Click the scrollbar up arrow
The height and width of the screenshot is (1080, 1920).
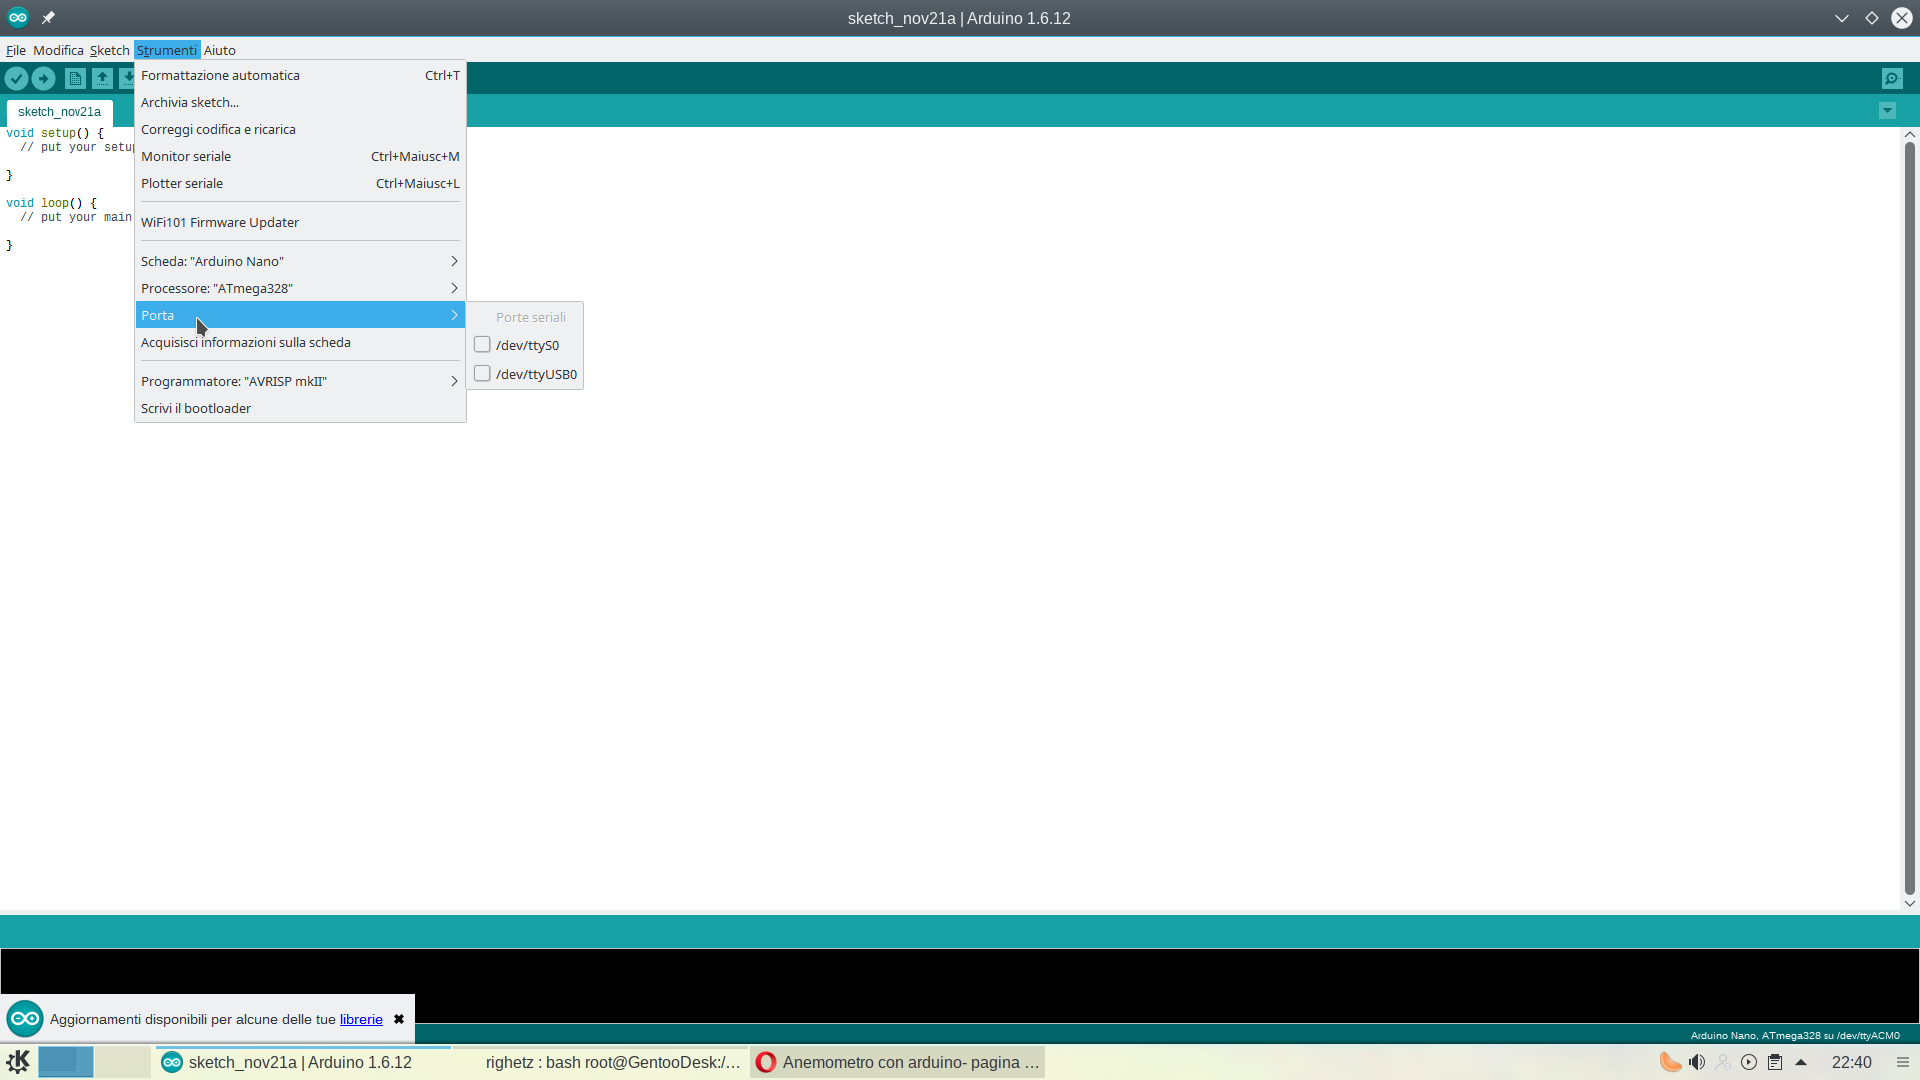[x=1909, y=134]
